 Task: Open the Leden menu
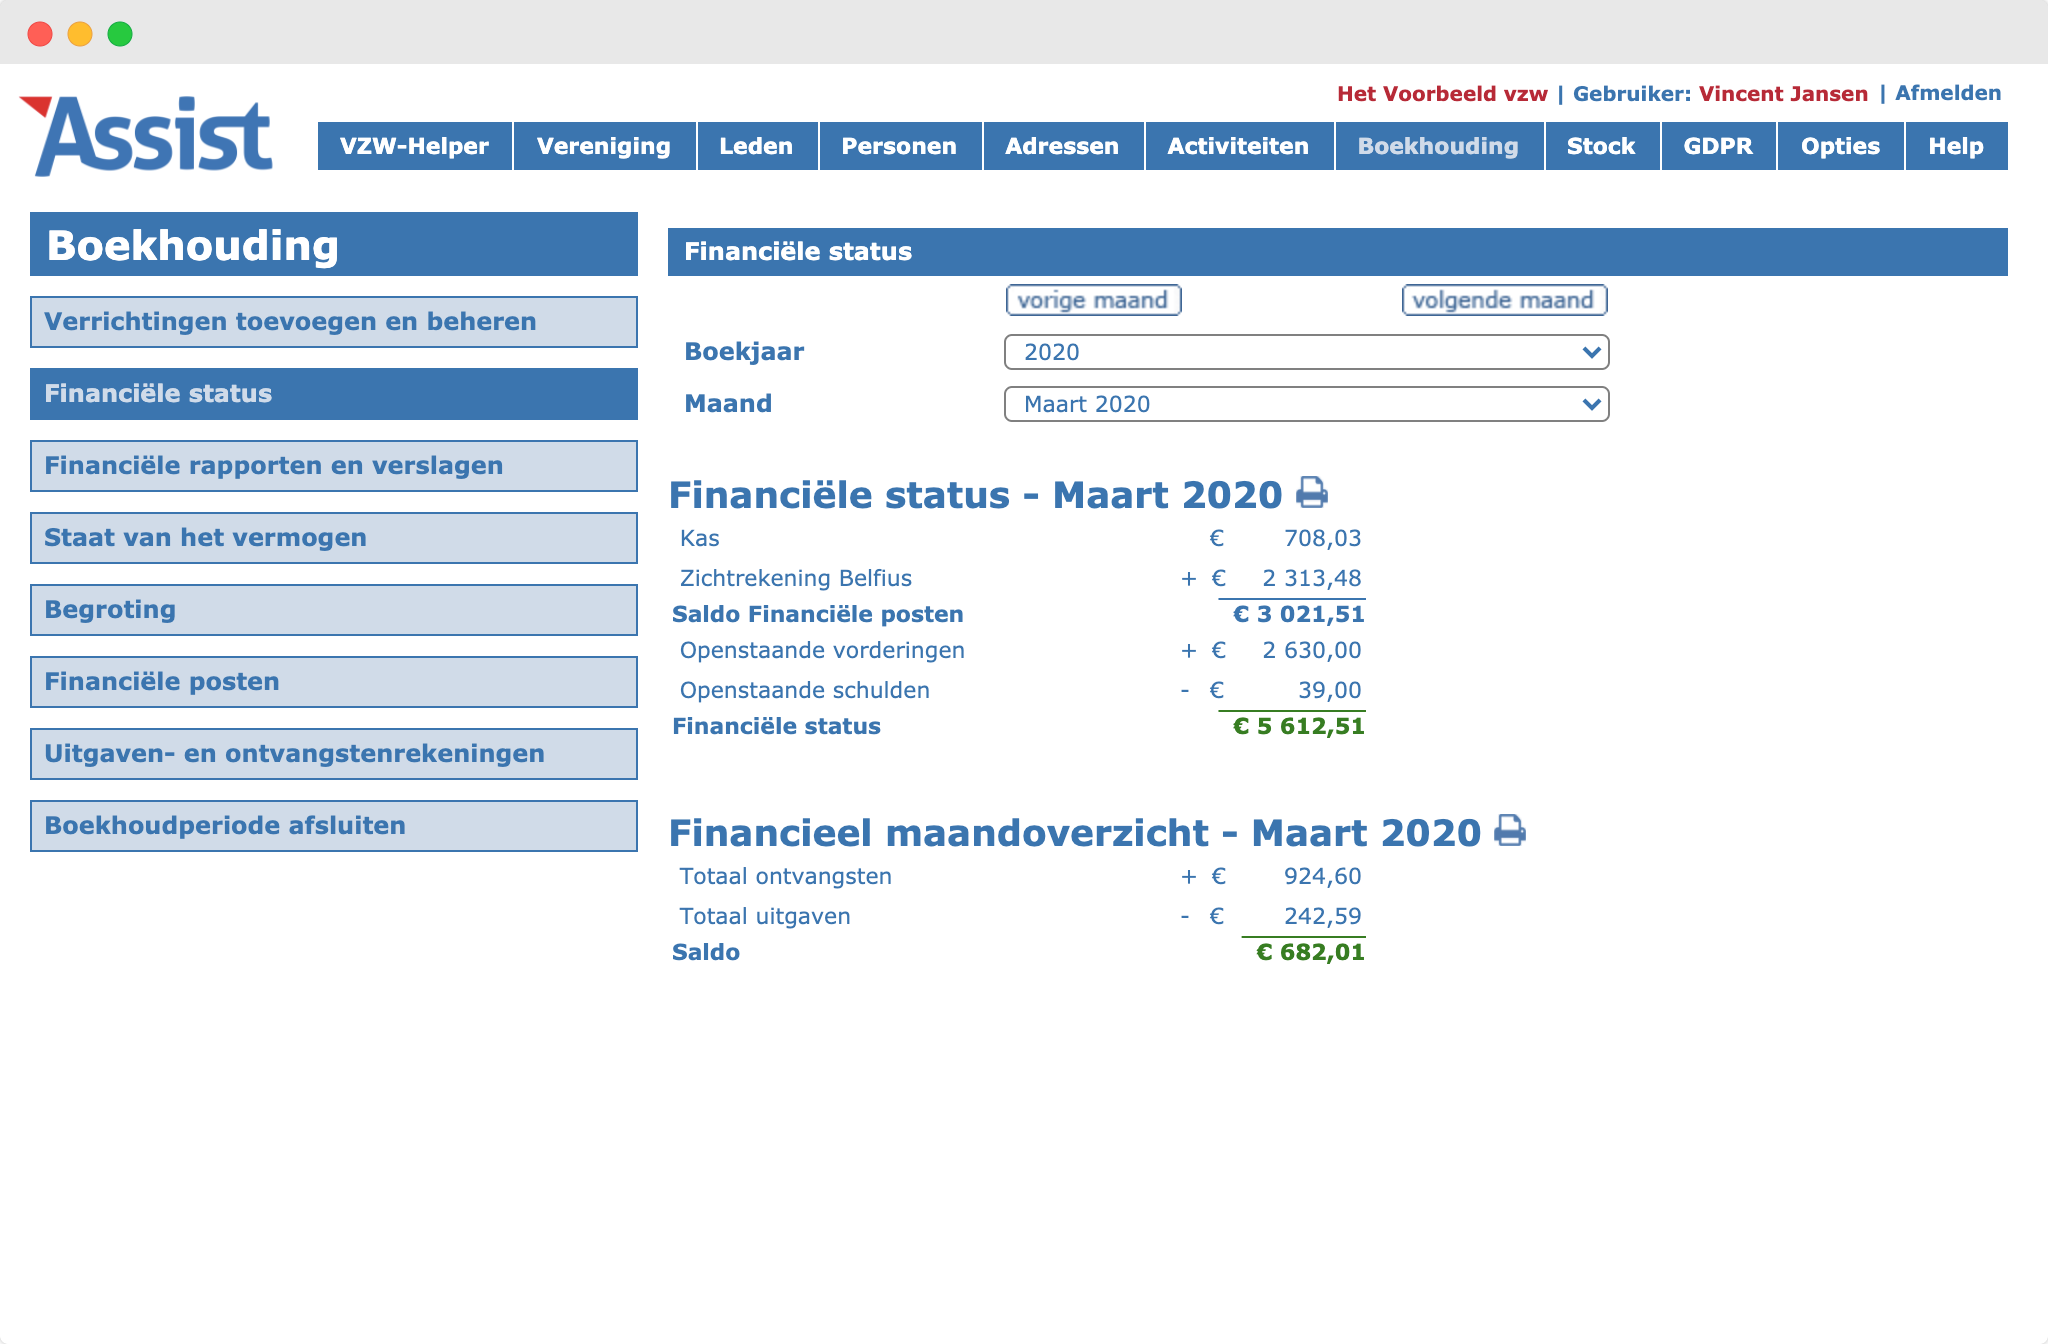coord(757,146)
